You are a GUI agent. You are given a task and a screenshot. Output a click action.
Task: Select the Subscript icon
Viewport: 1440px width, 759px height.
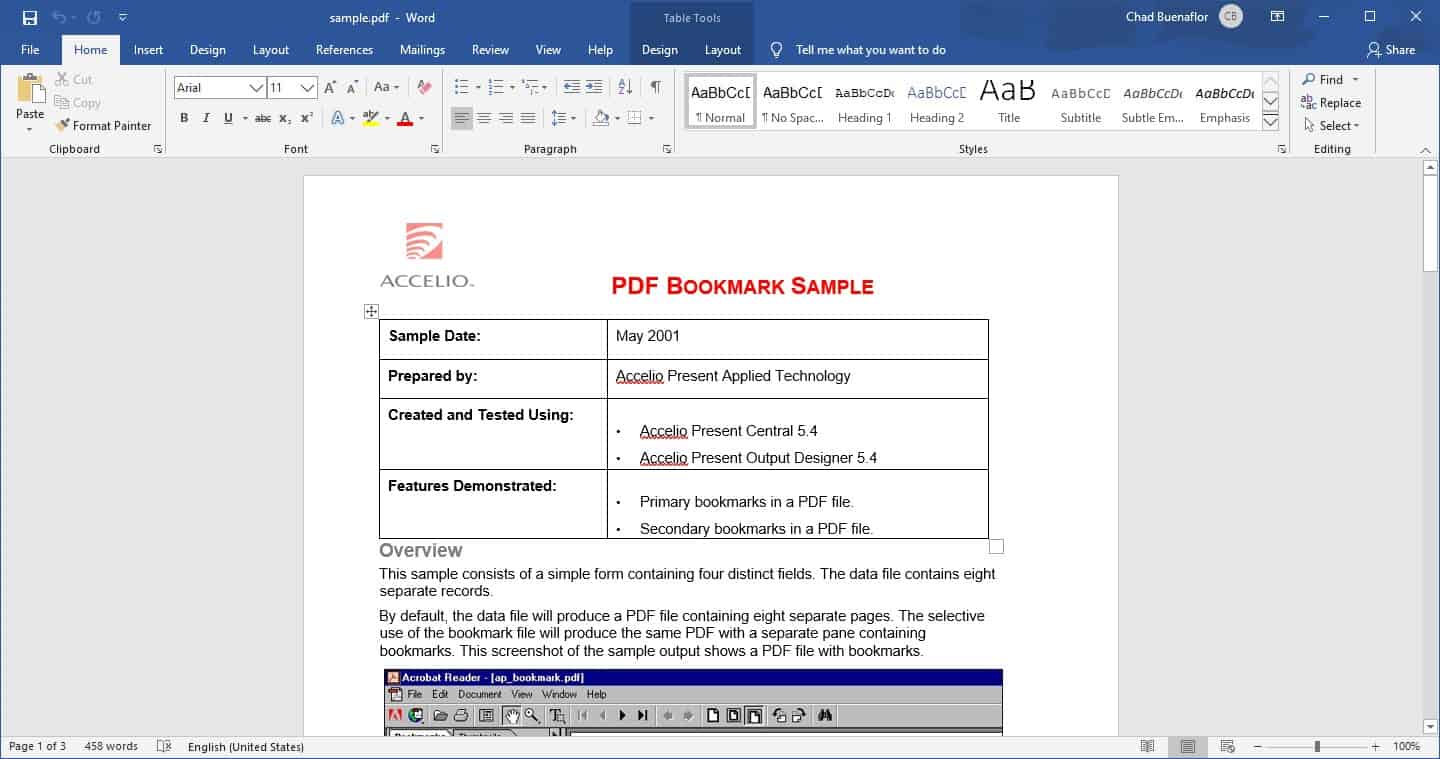coord(285,117)
